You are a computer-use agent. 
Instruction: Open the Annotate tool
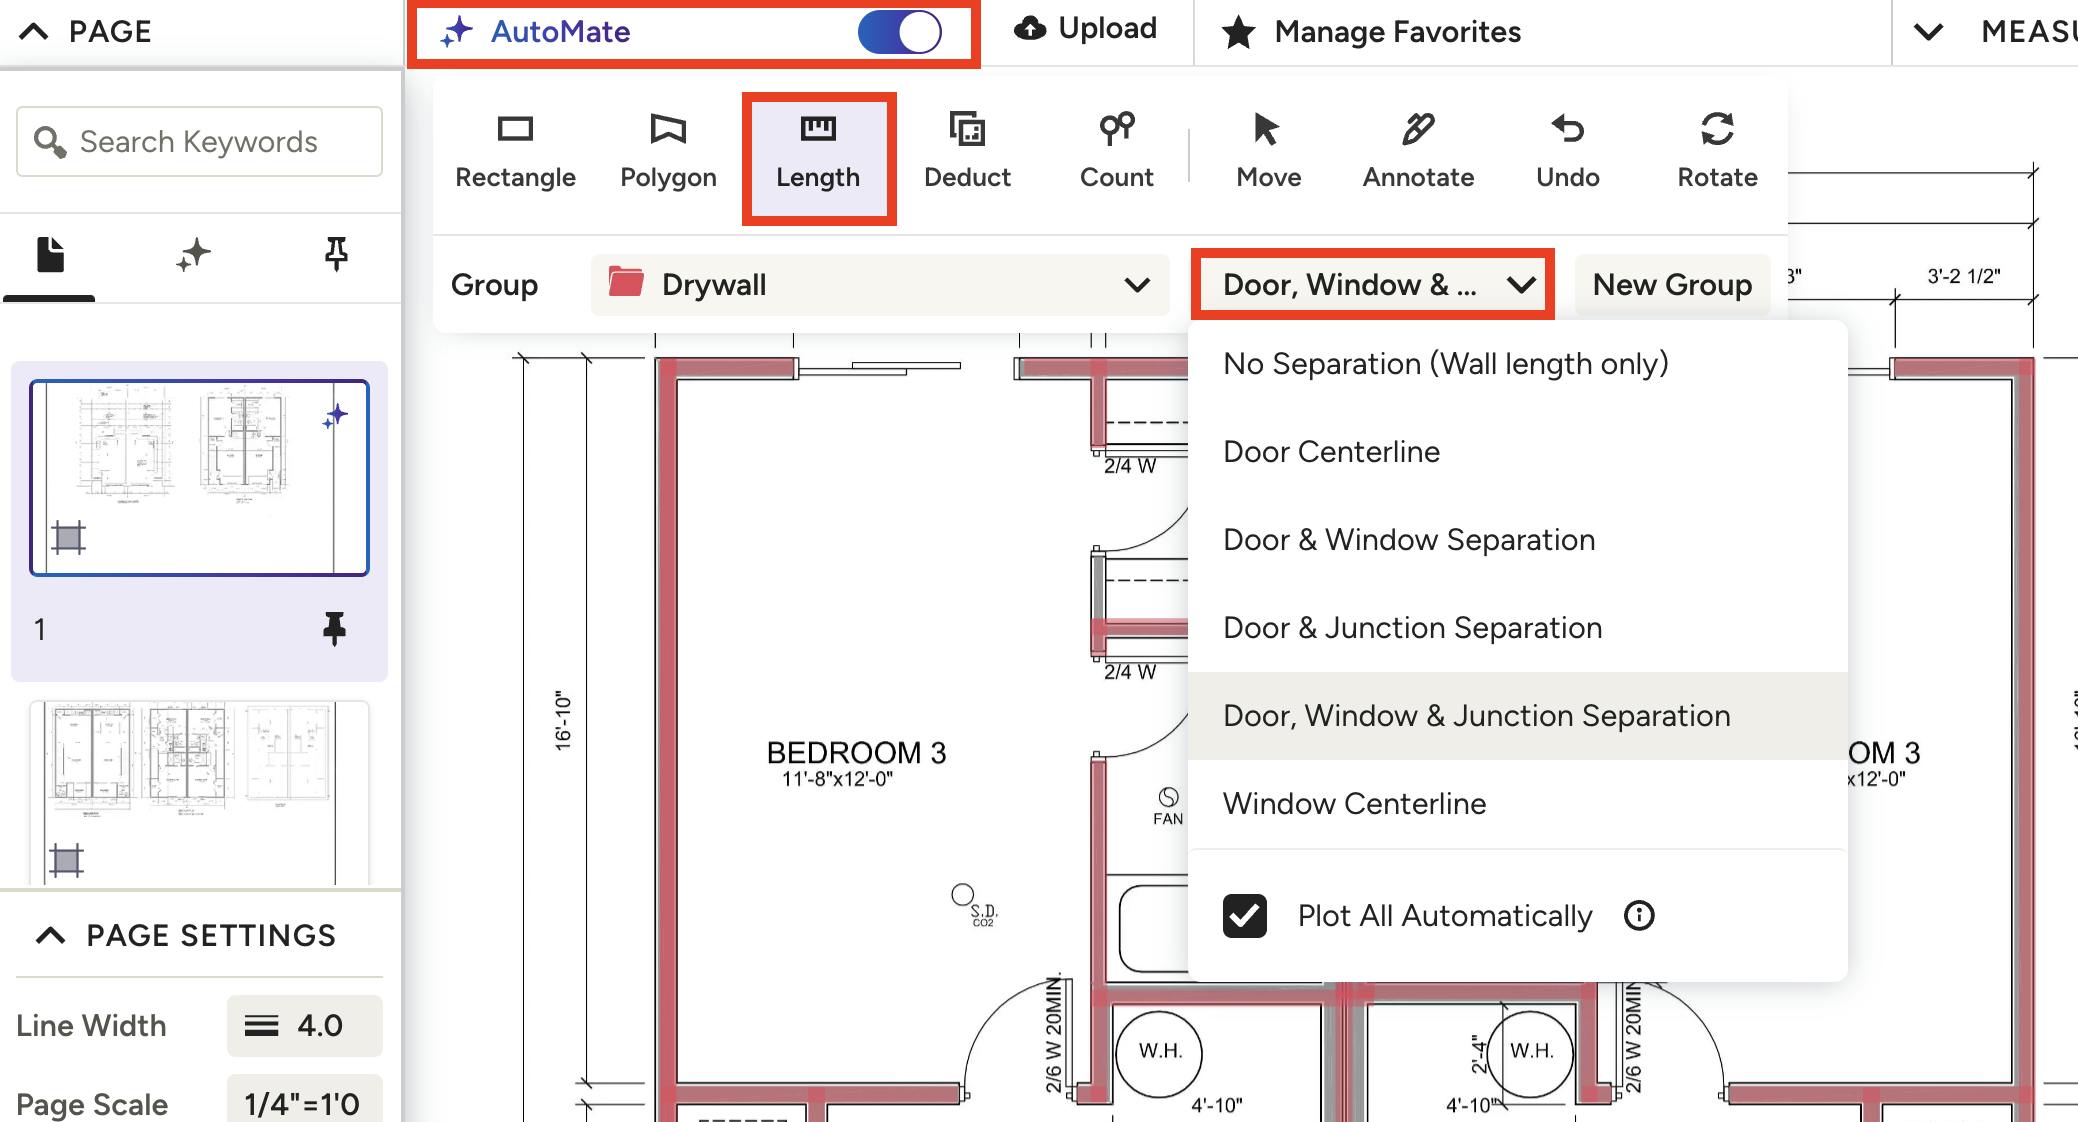[x=1418, y=152]
